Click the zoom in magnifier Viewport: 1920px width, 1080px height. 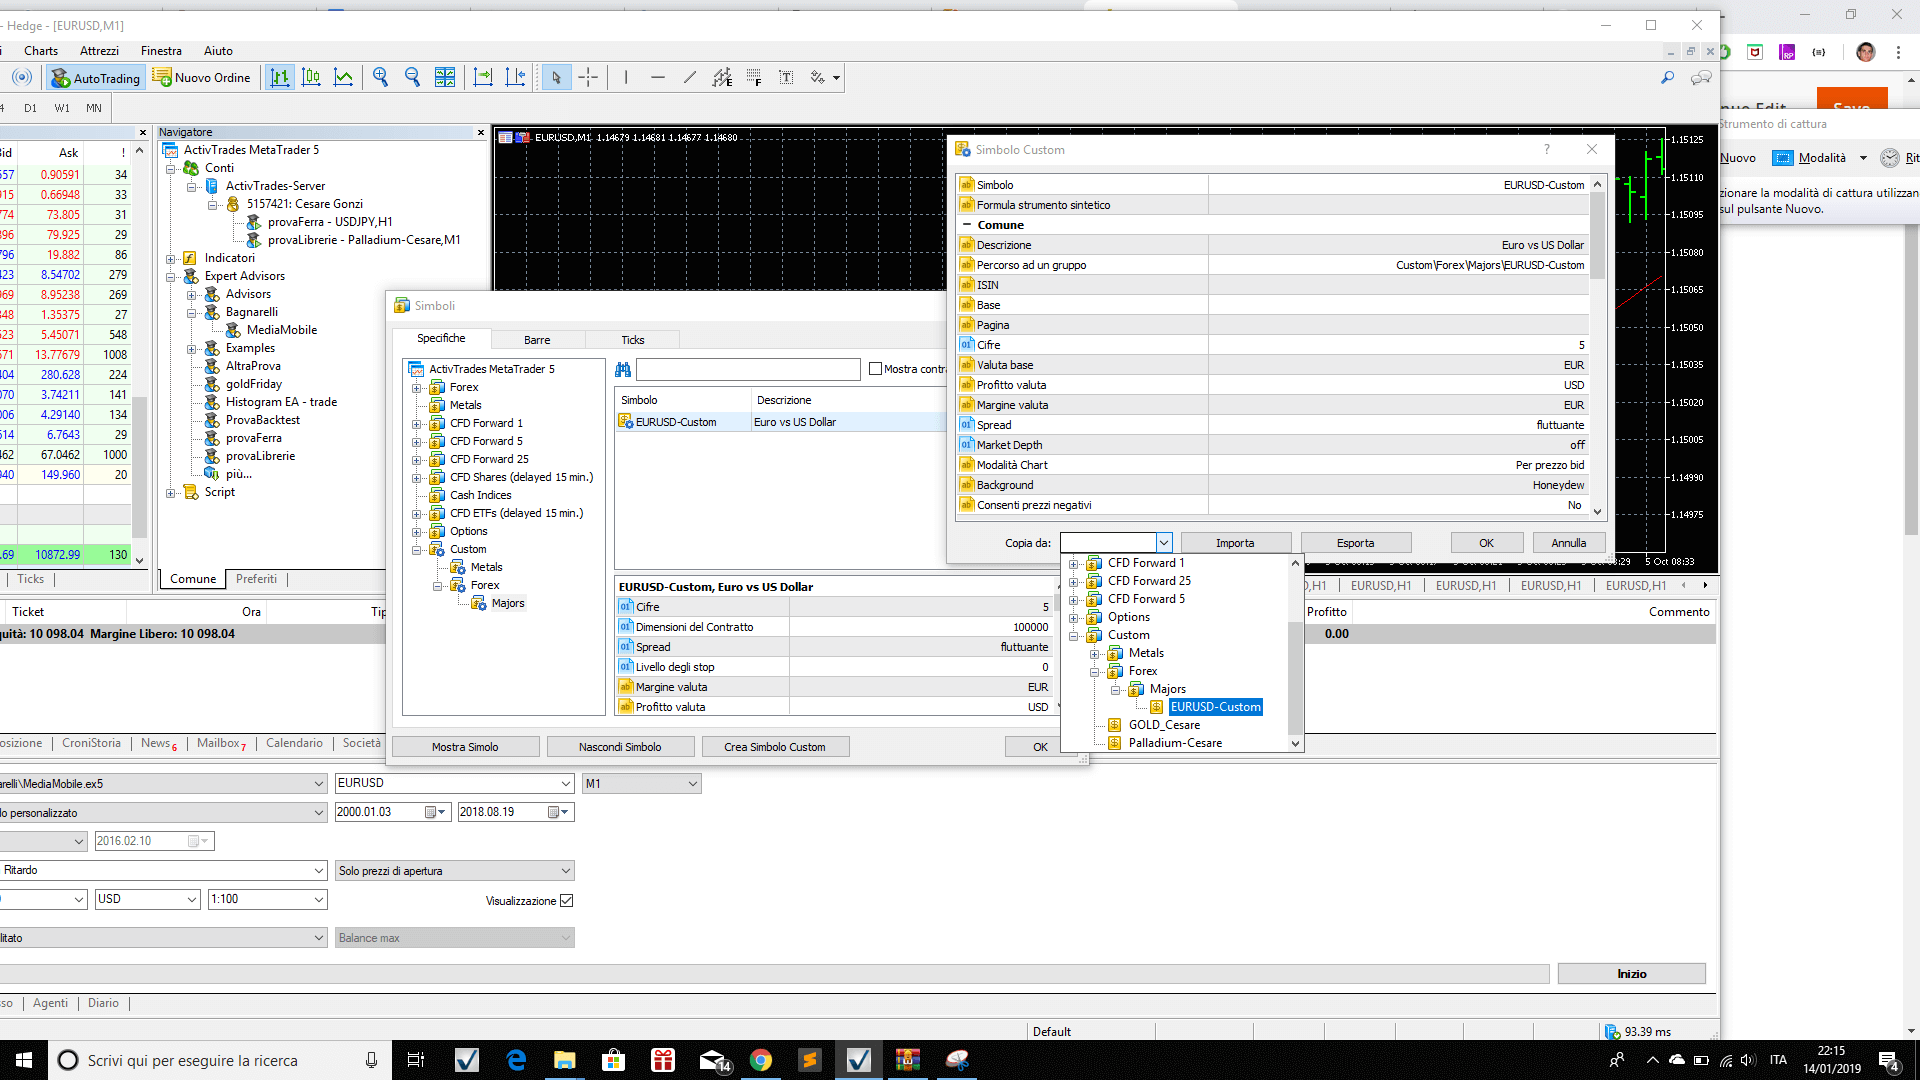pos(380,78)
